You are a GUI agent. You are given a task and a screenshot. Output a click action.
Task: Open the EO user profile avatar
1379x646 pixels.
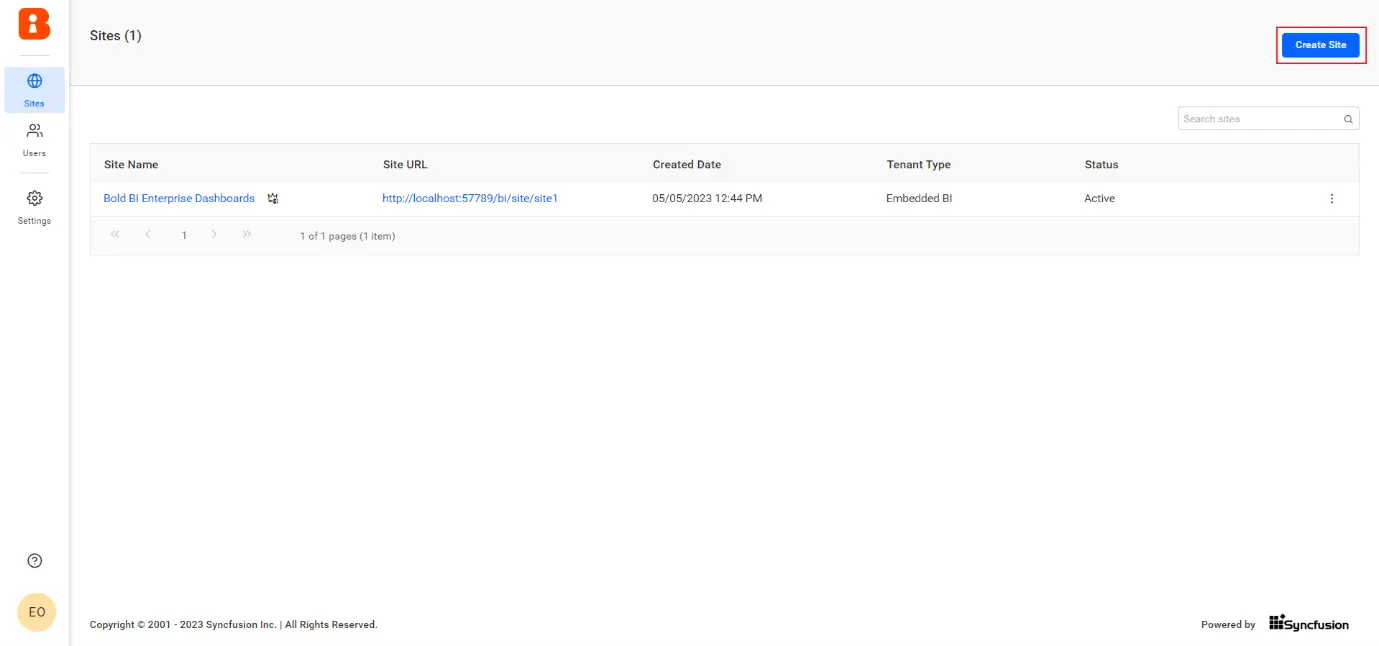[x=37, y=612]
